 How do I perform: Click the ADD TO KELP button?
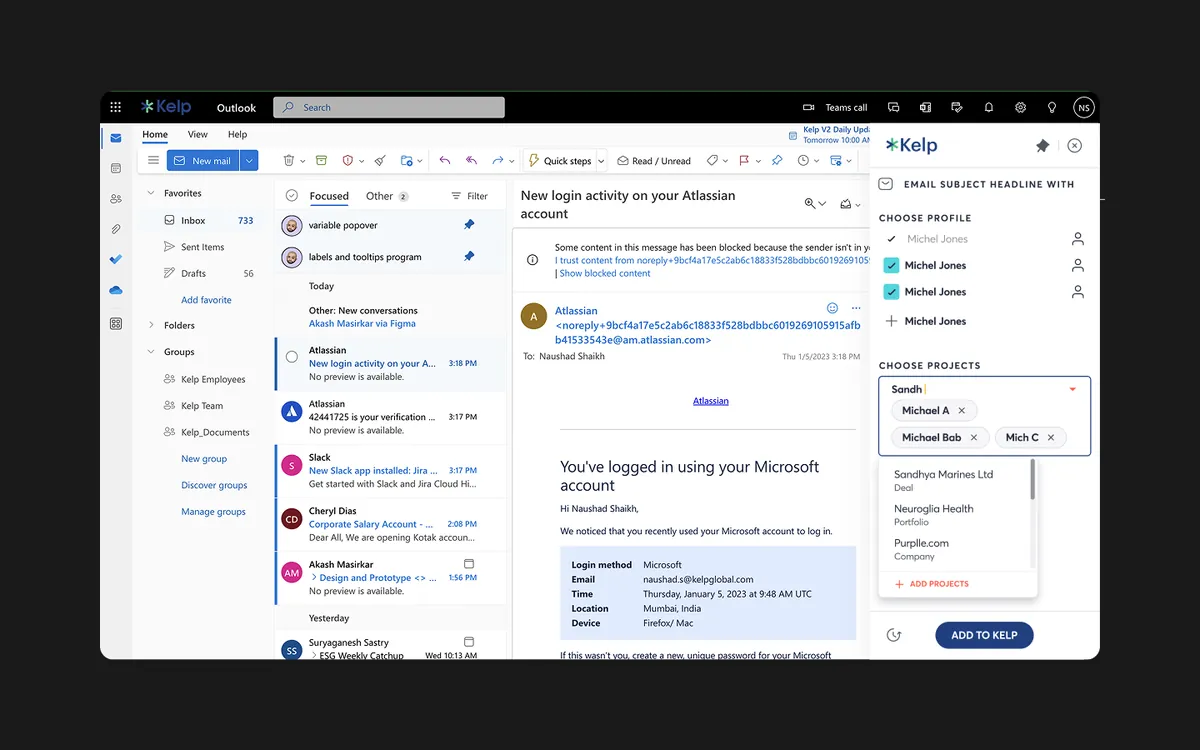click(x=984, y=635)
